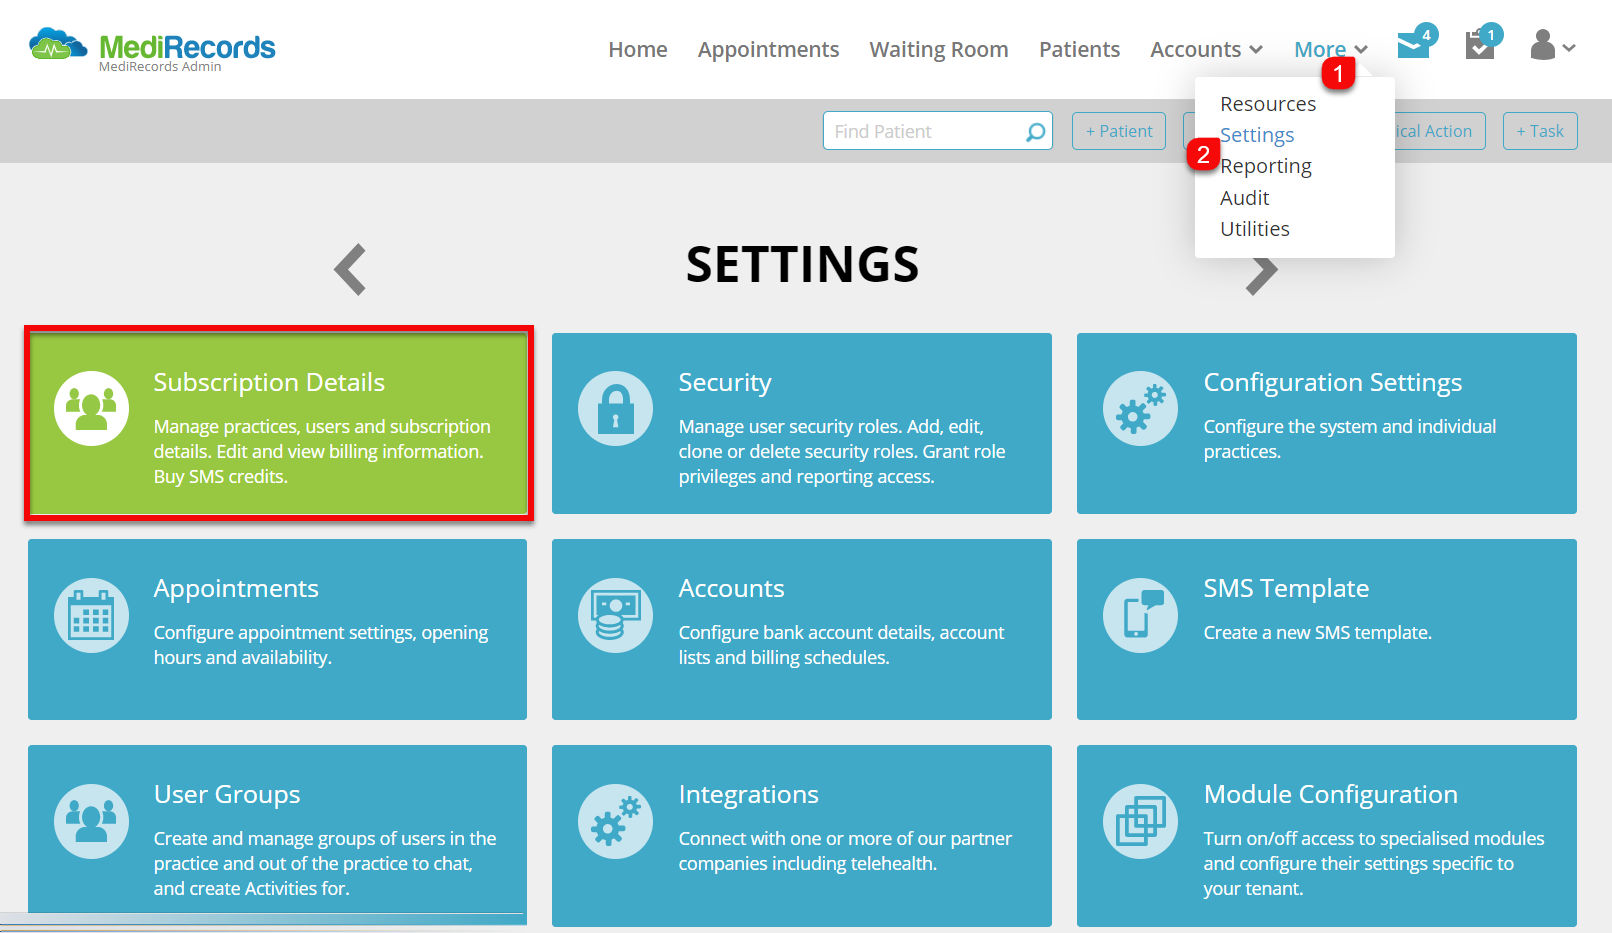
Task: Open the Patients page
Action: pyautogui.click(x=1079, y=49)
